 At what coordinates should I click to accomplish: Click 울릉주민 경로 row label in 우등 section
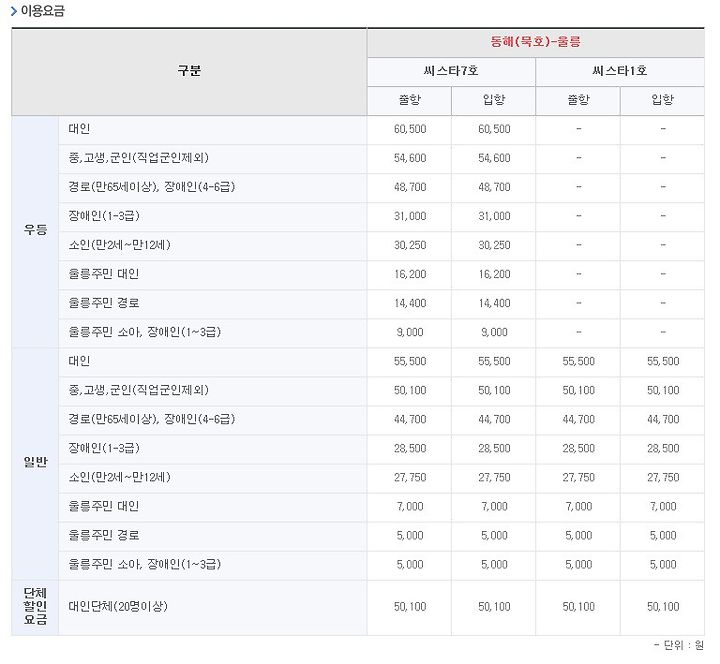pyautogui.click(x=104, y=303)
